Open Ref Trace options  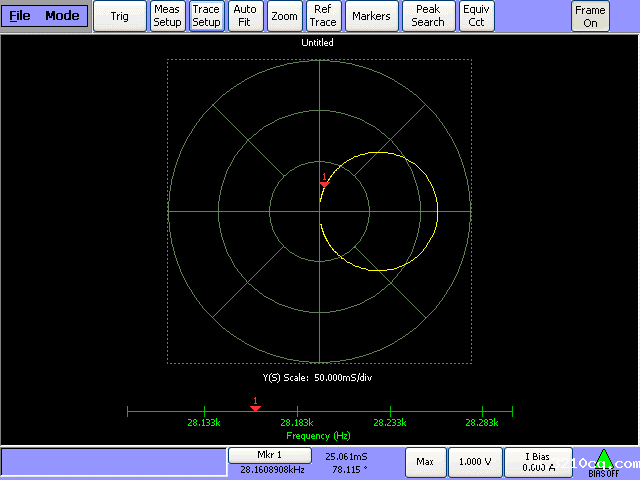pyautogui.click(x=323, y=16)
